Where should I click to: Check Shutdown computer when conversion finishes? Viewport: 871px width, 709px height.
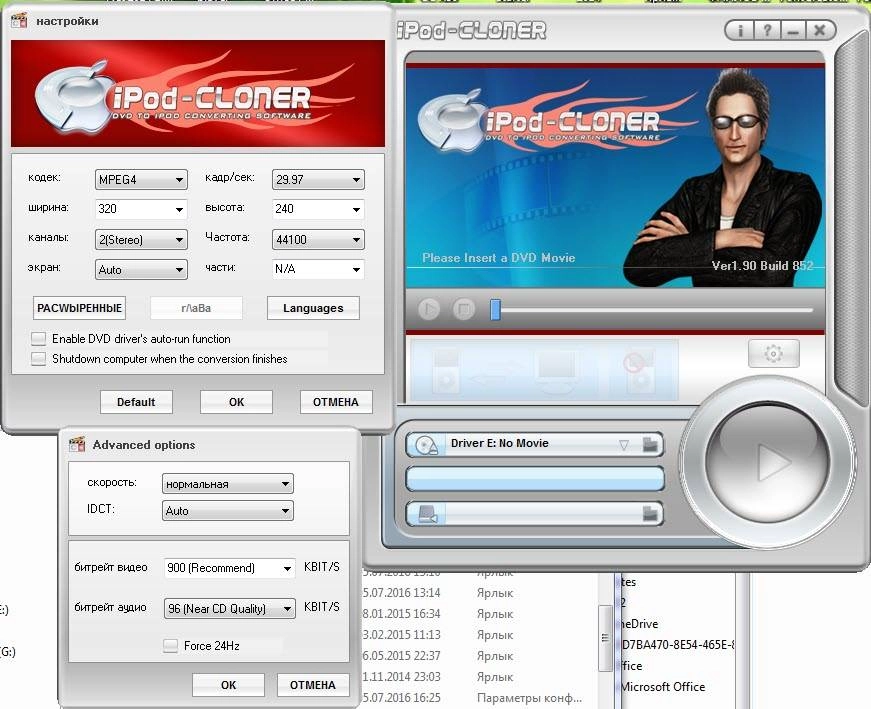(38, 359)
